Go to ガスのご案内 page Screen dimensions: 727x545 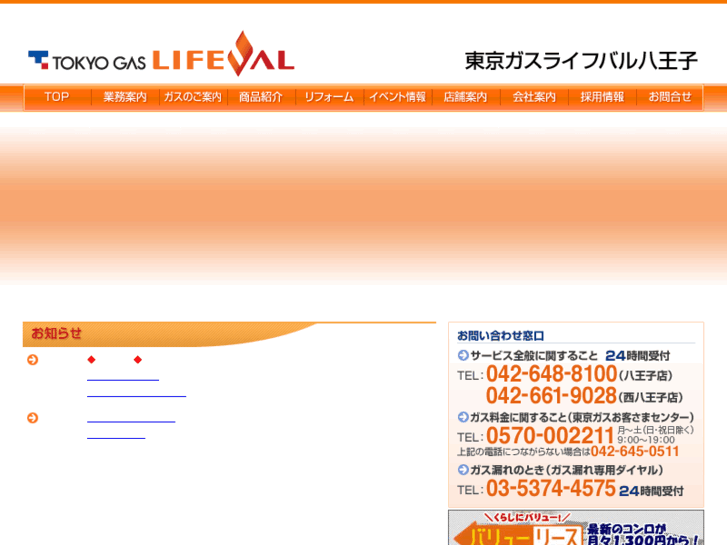point(193,97)
